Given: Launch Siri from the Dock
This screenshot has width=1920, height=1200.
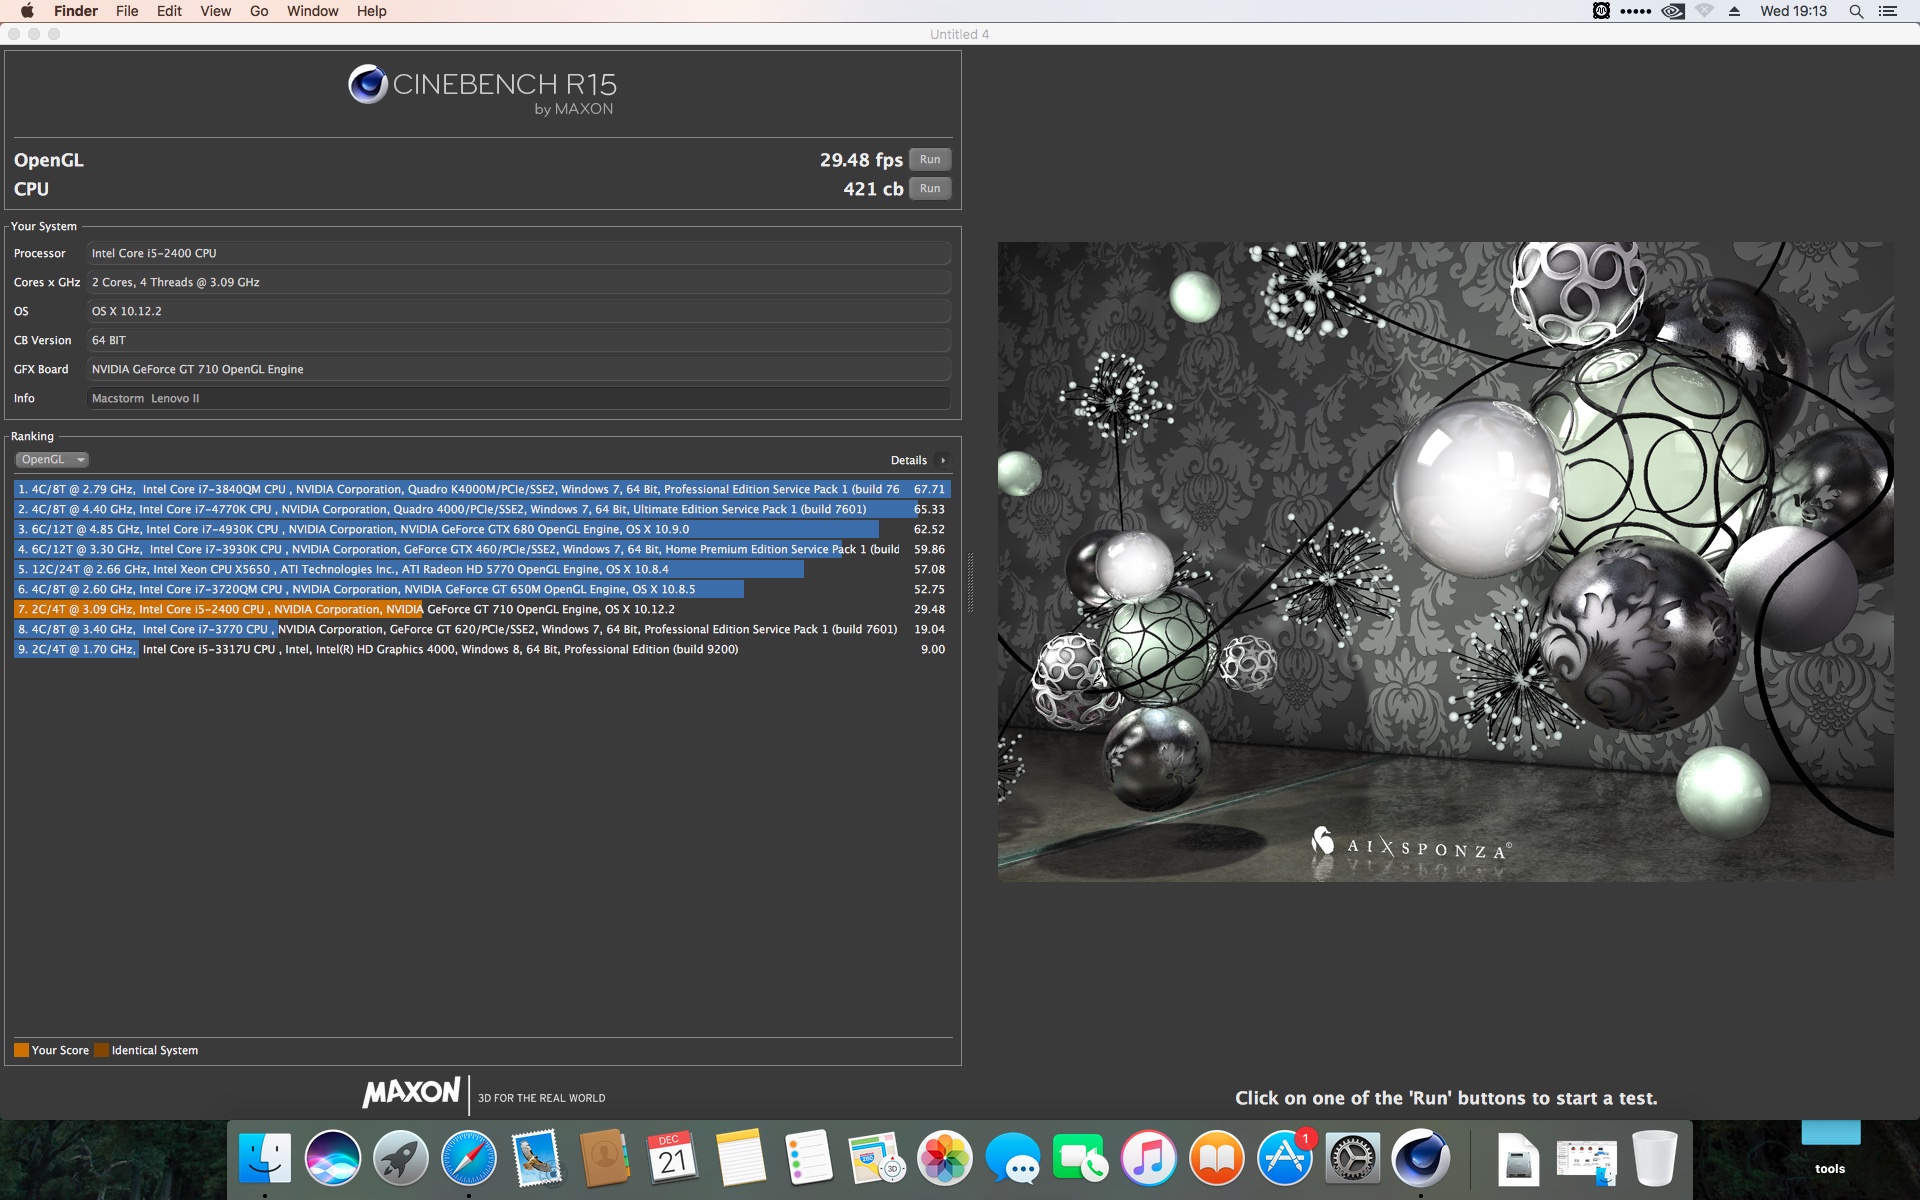Looking at the screenshot, I should click(332, 1158).
